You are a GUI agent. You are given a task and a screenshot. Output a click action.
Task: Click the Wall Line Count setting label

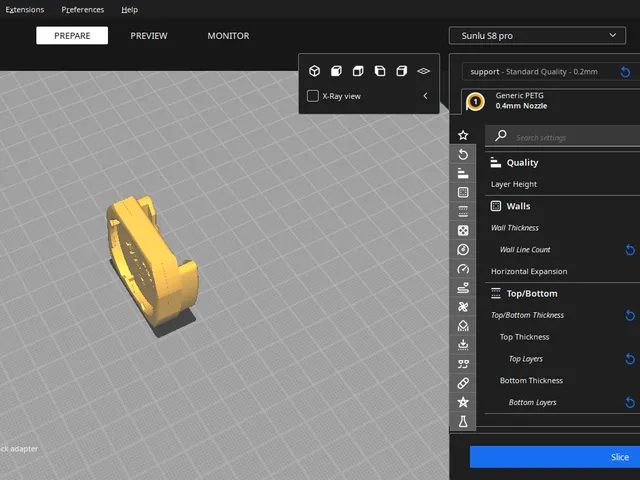point(525,249)
